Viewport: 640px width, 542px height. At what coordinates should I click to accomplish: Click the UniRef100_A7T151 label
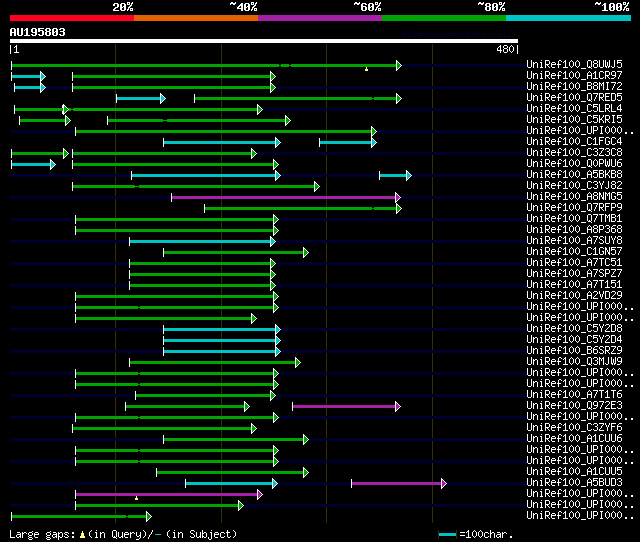[574, 284]
